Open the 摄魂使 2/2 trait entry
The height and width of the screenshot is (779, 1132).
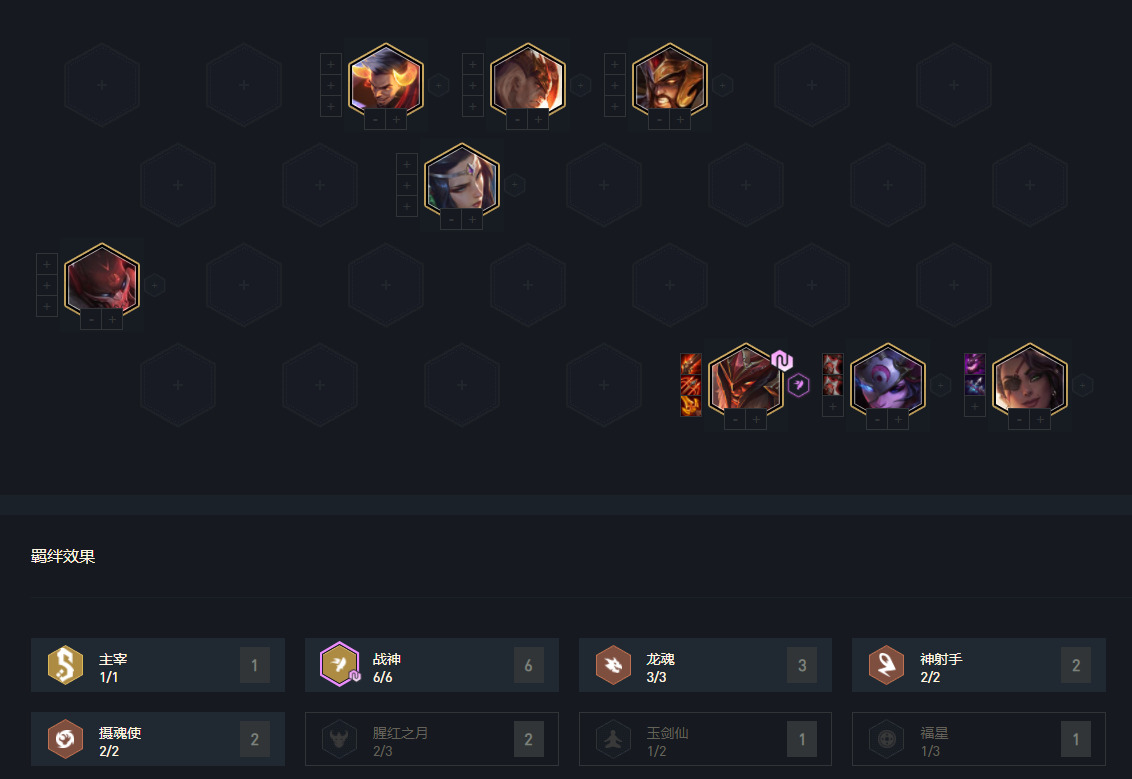[x=158, y=739]
